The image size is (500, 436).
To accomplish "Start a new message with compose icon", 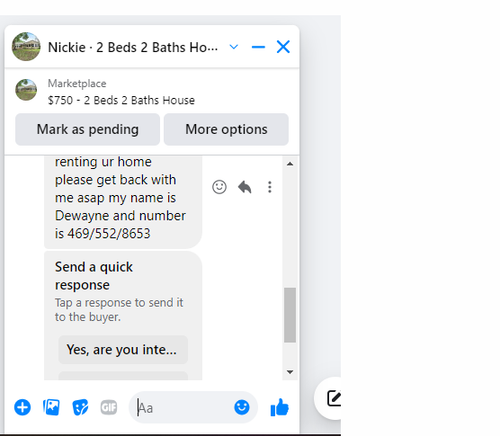I will [x=334, y=398].
